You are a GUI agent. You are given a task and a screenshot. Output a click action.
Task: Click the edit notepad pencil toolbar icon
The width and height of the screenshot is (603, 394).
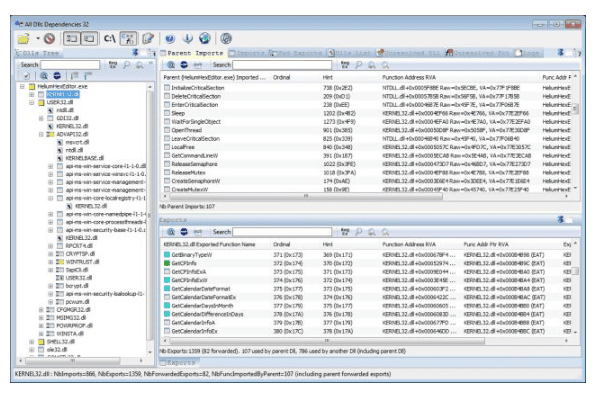[x=148, y=38]
